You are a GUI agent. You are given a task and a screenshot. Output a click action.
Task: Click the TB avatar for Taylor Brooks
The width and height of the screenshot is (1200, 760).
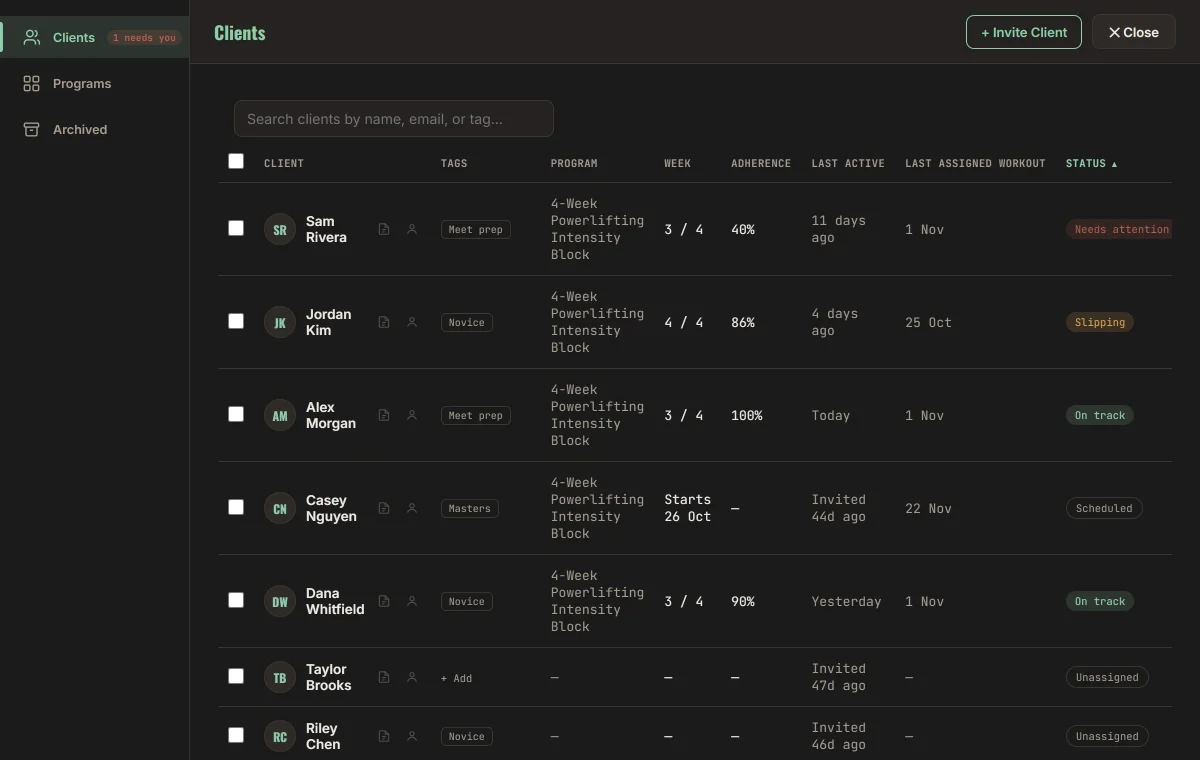pos(280,677)
